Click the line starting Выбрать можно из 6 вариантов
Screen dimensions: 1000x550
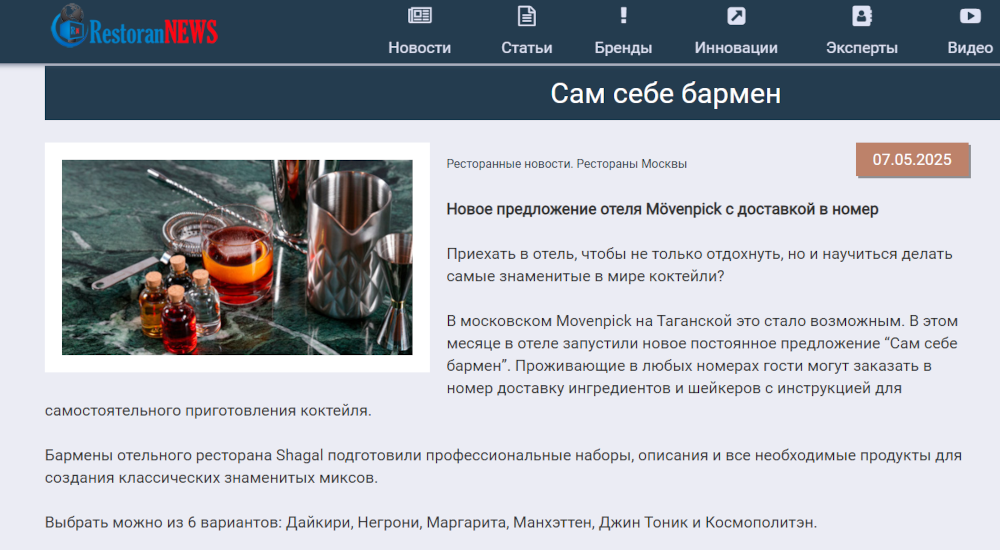pos(430,523)
